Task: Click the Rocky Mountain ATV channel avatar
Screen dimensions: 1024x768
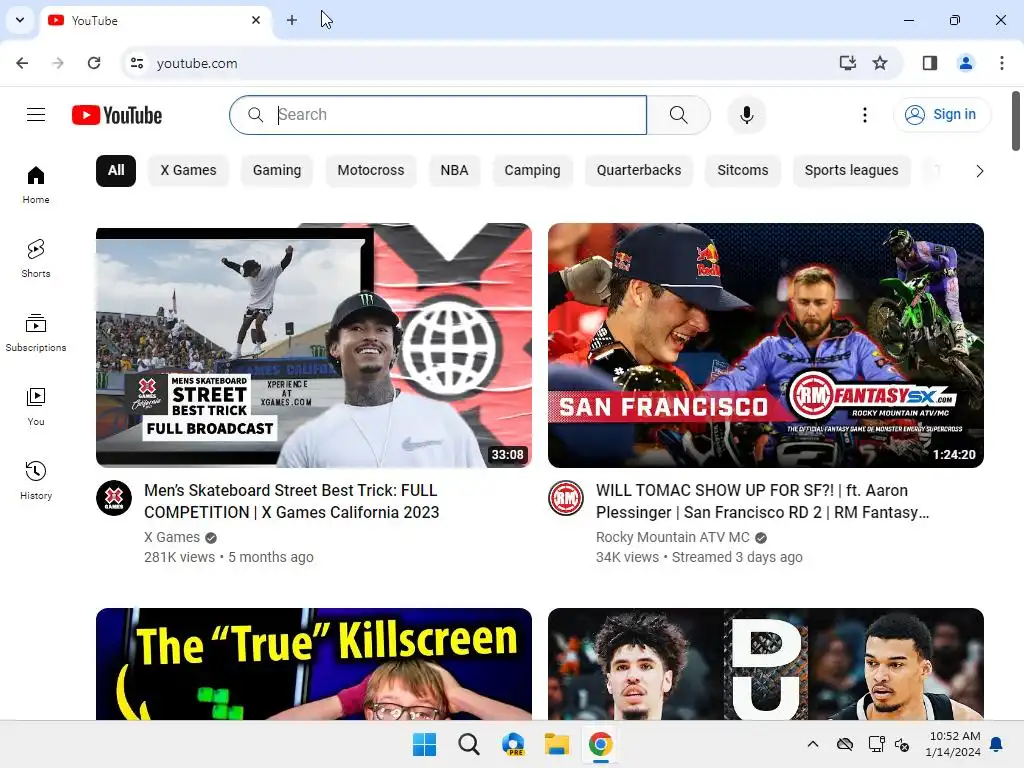Action: (x=566, y=498)
